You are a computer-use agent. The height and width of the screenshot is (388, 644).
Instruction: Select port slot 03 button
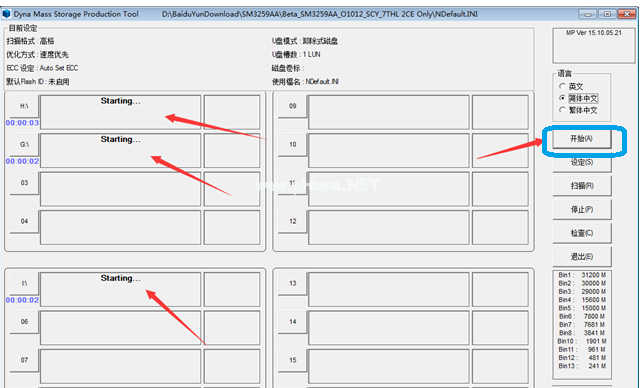24,183
